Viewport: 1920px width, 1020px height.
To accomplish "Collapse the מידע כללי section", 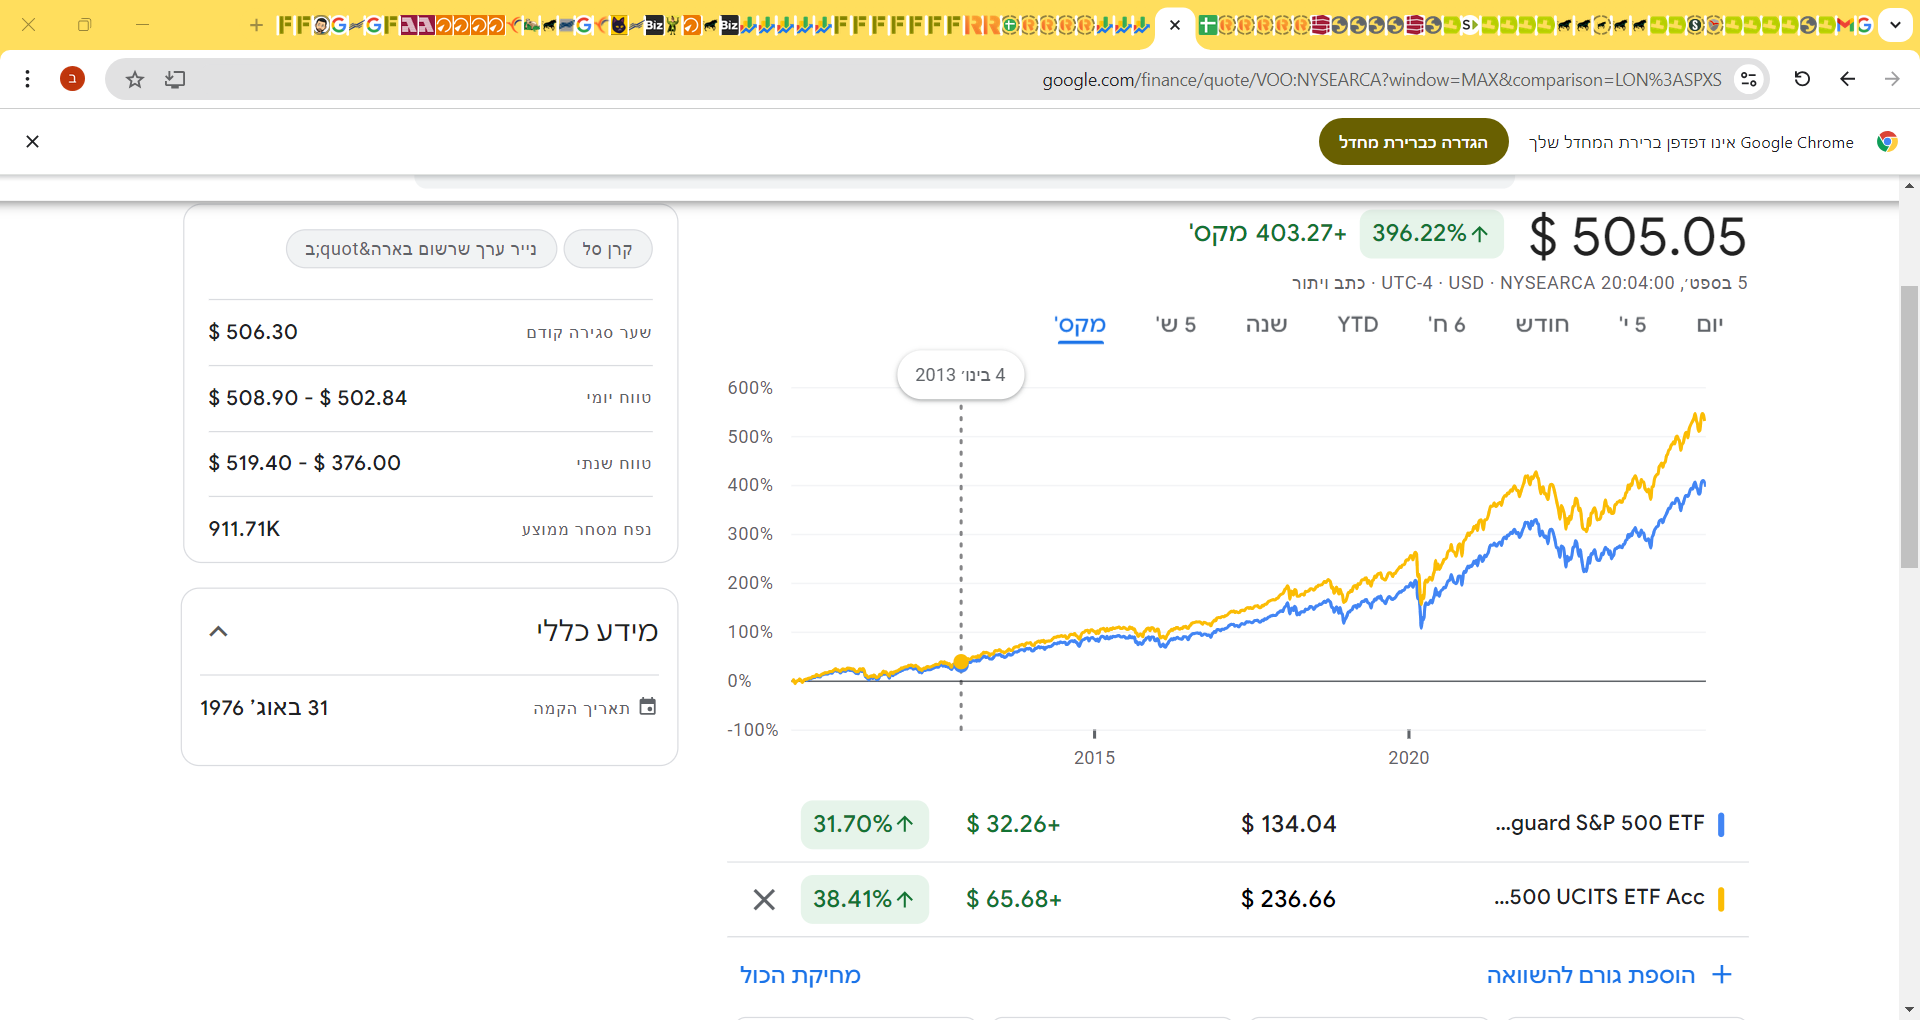I will coord(218,631).
